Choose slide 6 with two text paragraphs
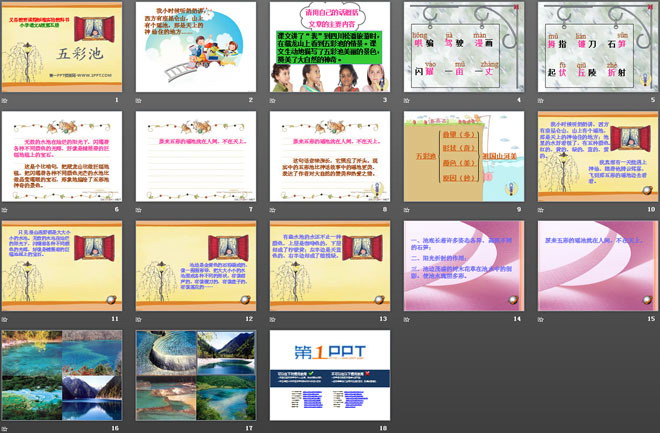Viewport: 660px width, 433px height. 62,156
